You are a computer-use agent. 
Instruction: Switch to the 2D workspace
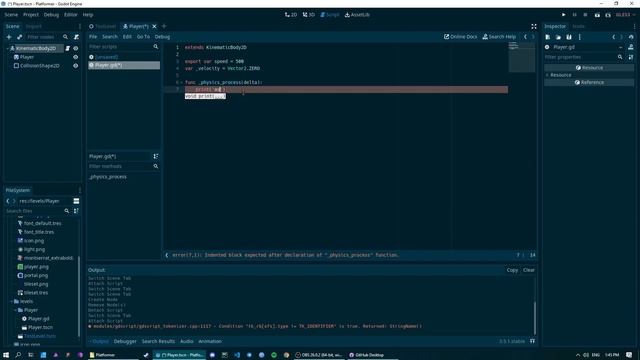pyautogui.click(x=291, y=15)
